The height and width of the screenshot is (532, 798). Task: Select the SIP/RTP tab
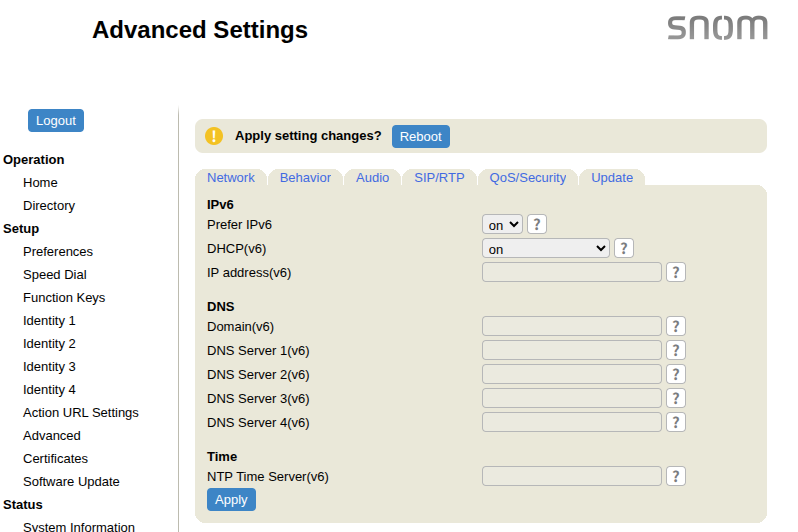click(x=439, y=178)
